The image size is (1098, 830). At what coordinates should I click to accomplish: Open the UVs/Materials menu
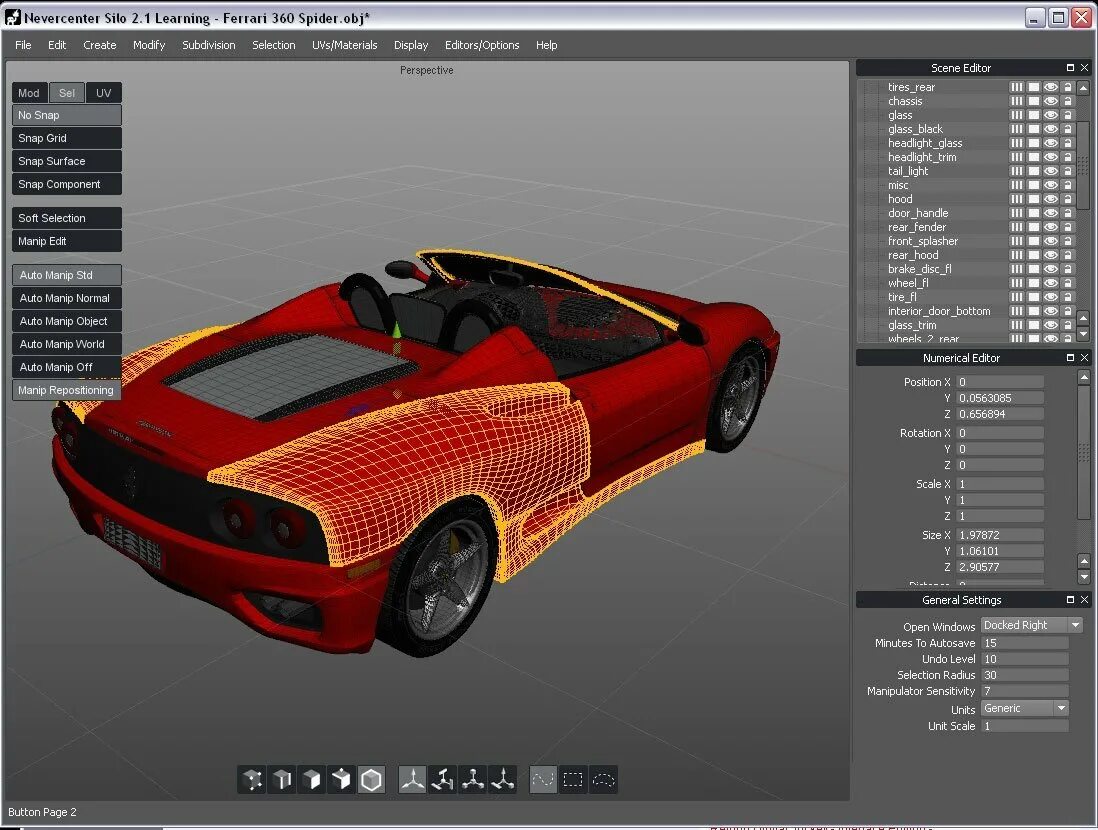coord(345,45)
